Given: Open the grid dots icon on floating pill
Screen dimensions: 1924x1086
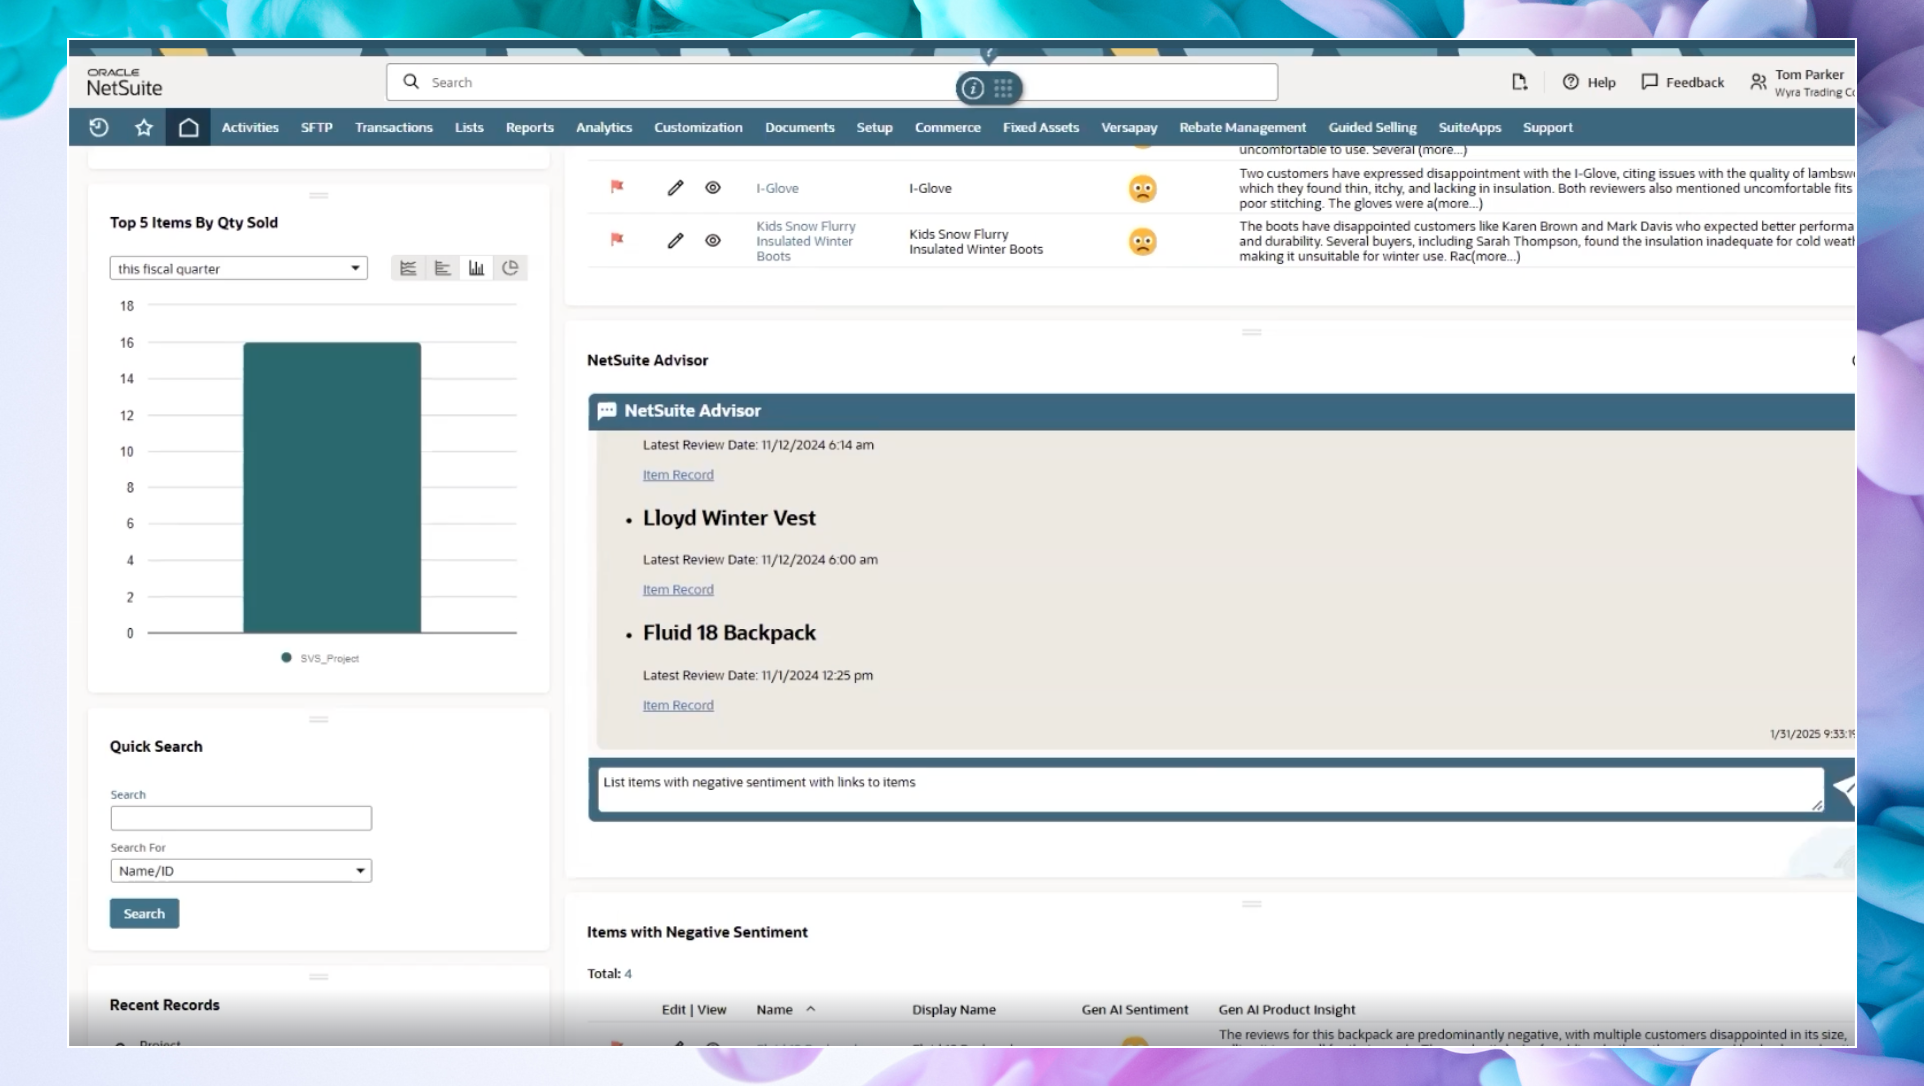Looking at the screenshot, I should 1003,88.
